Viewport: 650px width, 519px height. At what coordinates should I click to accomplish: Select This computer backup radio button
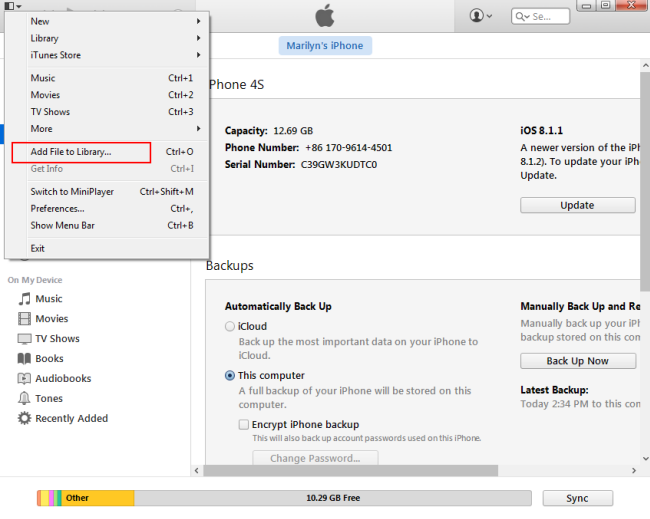230,376
